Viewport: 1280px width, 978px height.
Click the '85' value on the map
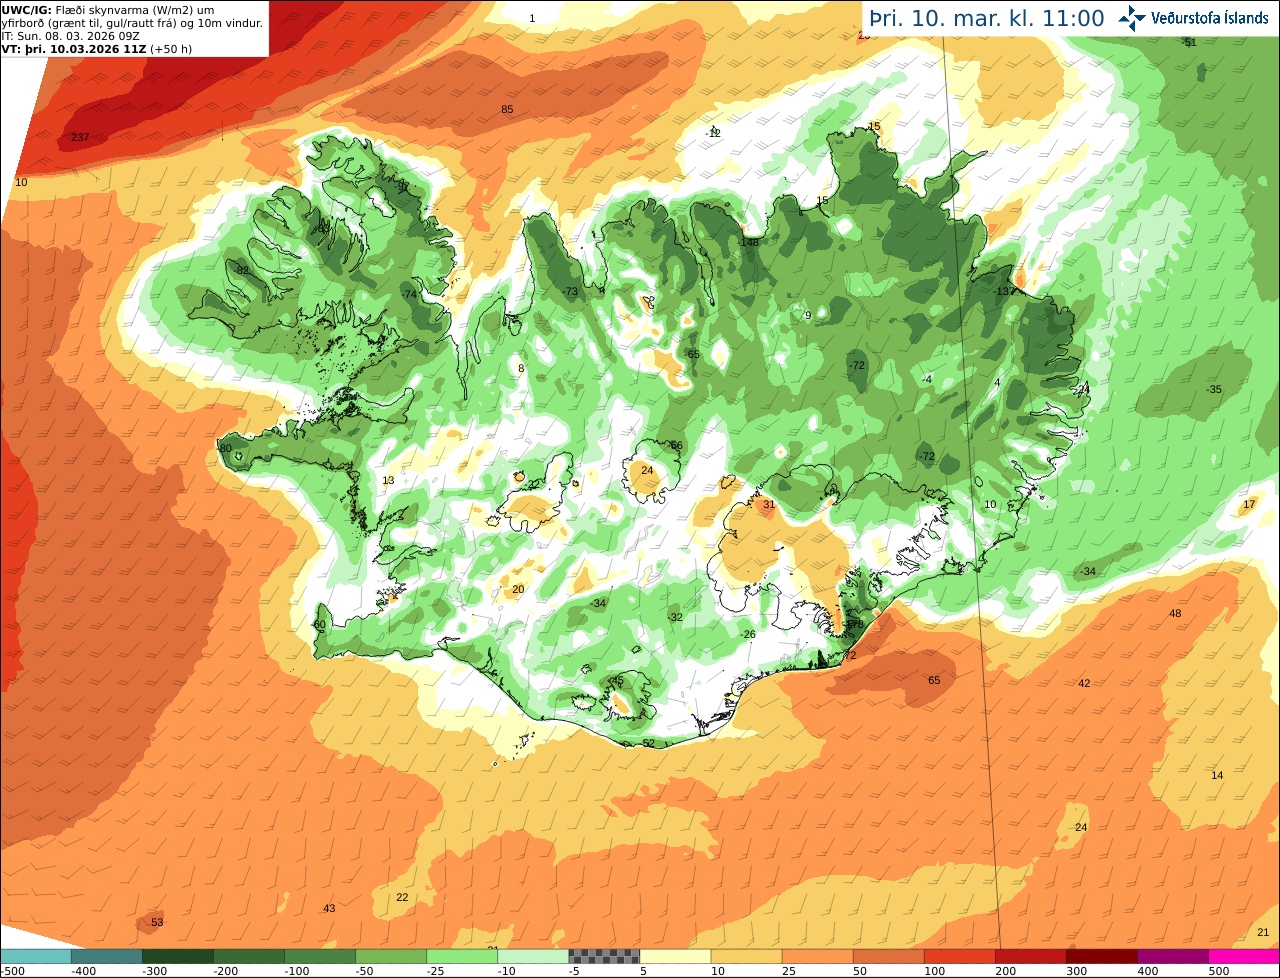(507, 109)
